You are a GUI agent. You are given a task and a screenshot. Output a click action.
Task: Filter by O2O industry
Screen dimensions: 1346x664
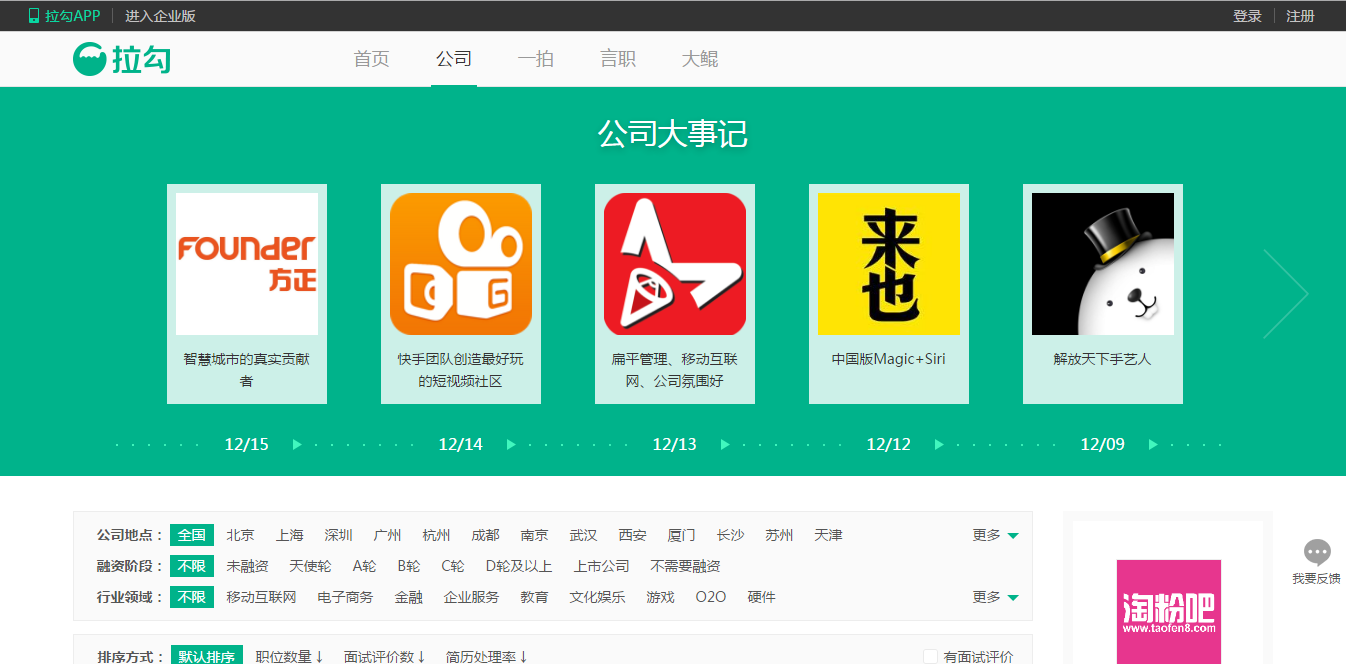711,597
